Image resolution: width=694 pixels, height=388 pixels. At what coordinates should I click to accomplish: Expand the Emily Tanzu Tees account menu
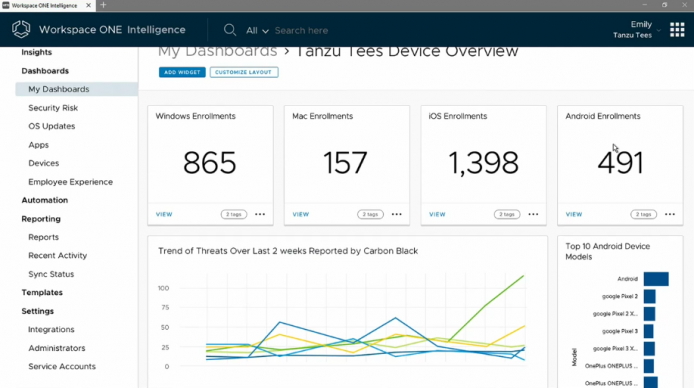(x=636, y=30)
